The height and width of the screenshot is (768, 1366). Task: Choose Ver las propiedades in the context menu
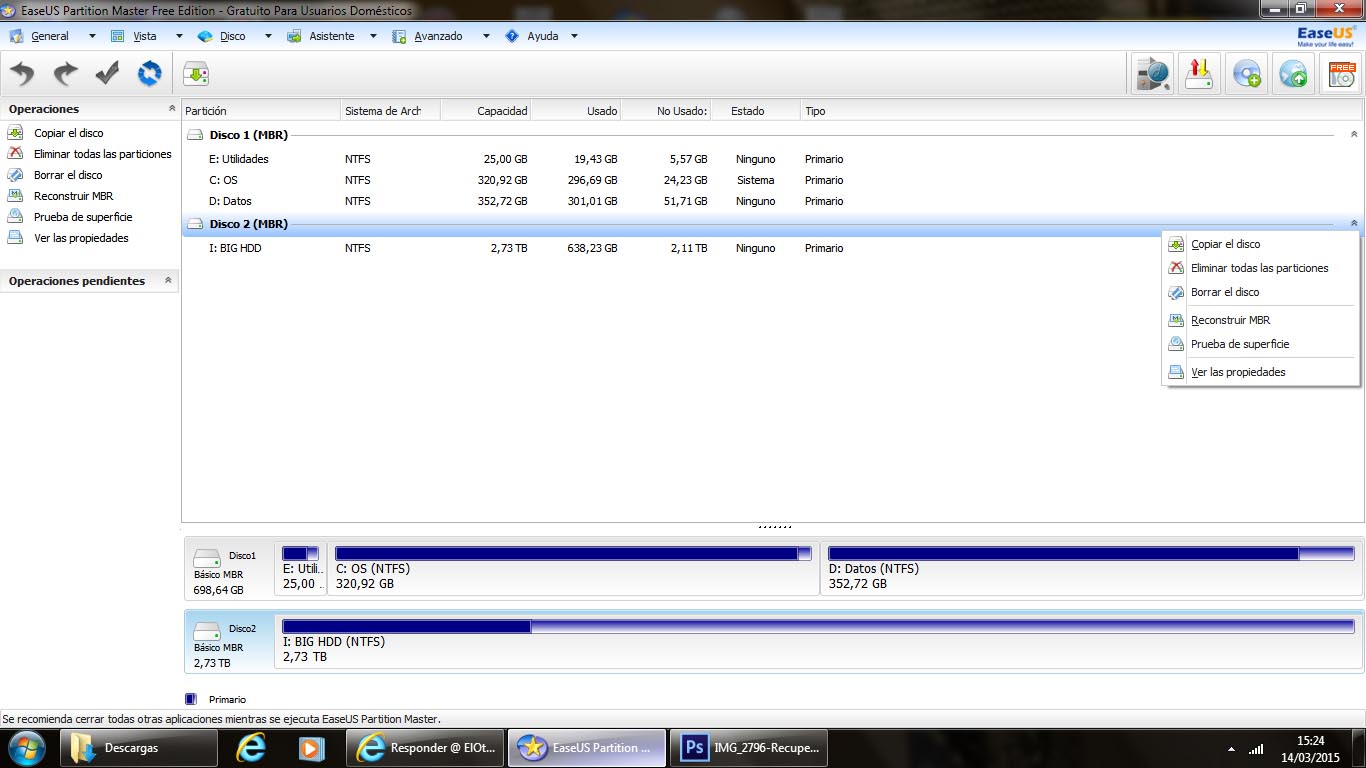pos(1261,372)
